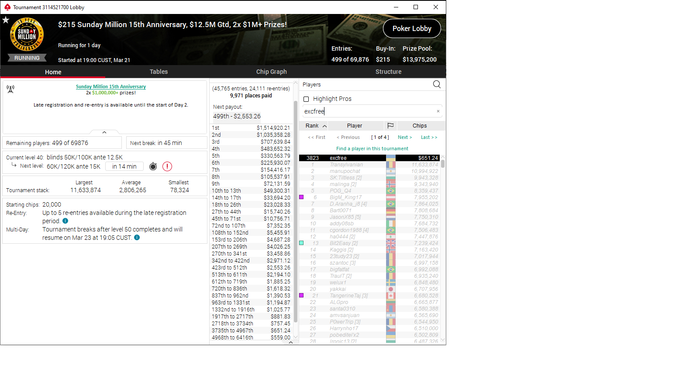Click the Next payout 499th value
700x380 pixels.
[x=237, y=116]
